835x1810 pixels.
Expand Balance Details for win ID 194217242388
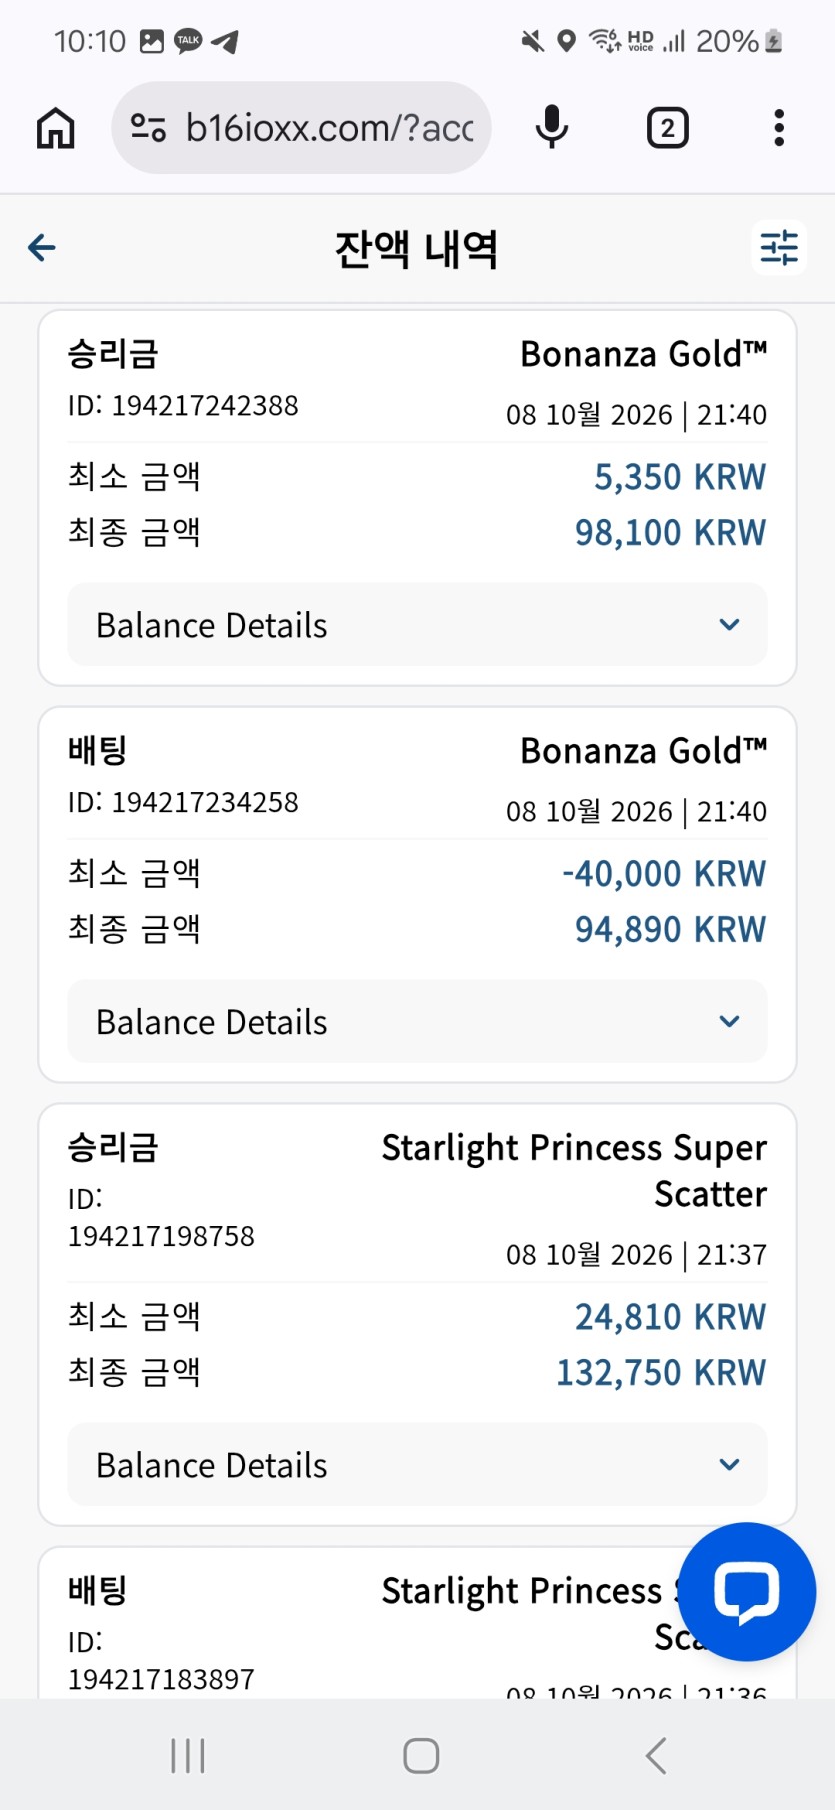(417, 625)
